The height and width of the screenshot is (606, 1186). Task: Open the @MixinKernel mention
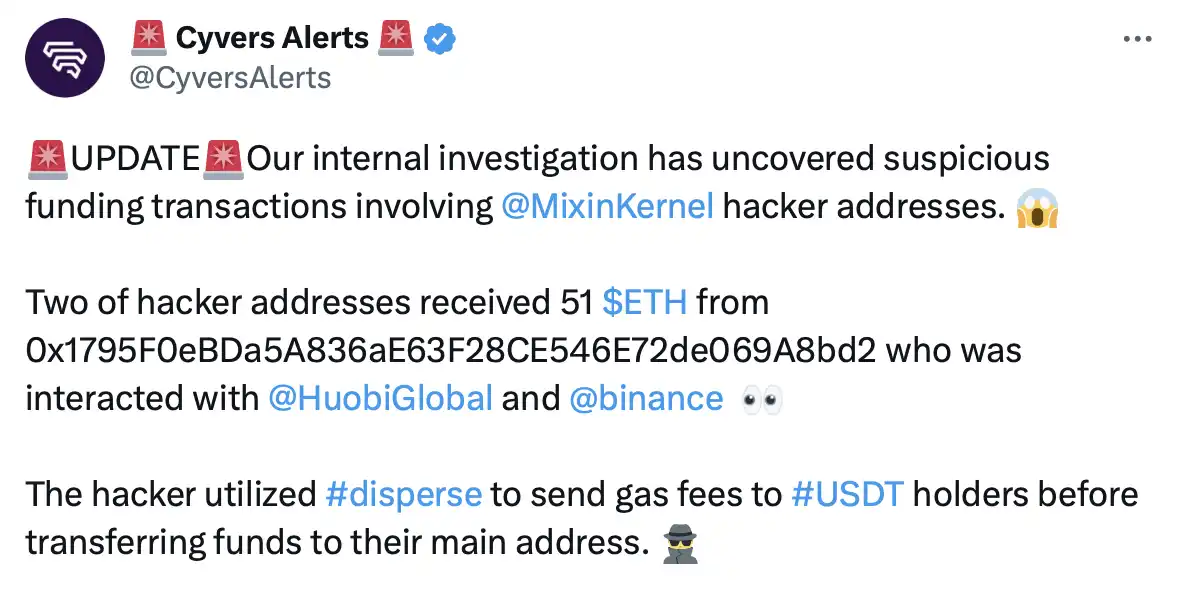point(607,206)
